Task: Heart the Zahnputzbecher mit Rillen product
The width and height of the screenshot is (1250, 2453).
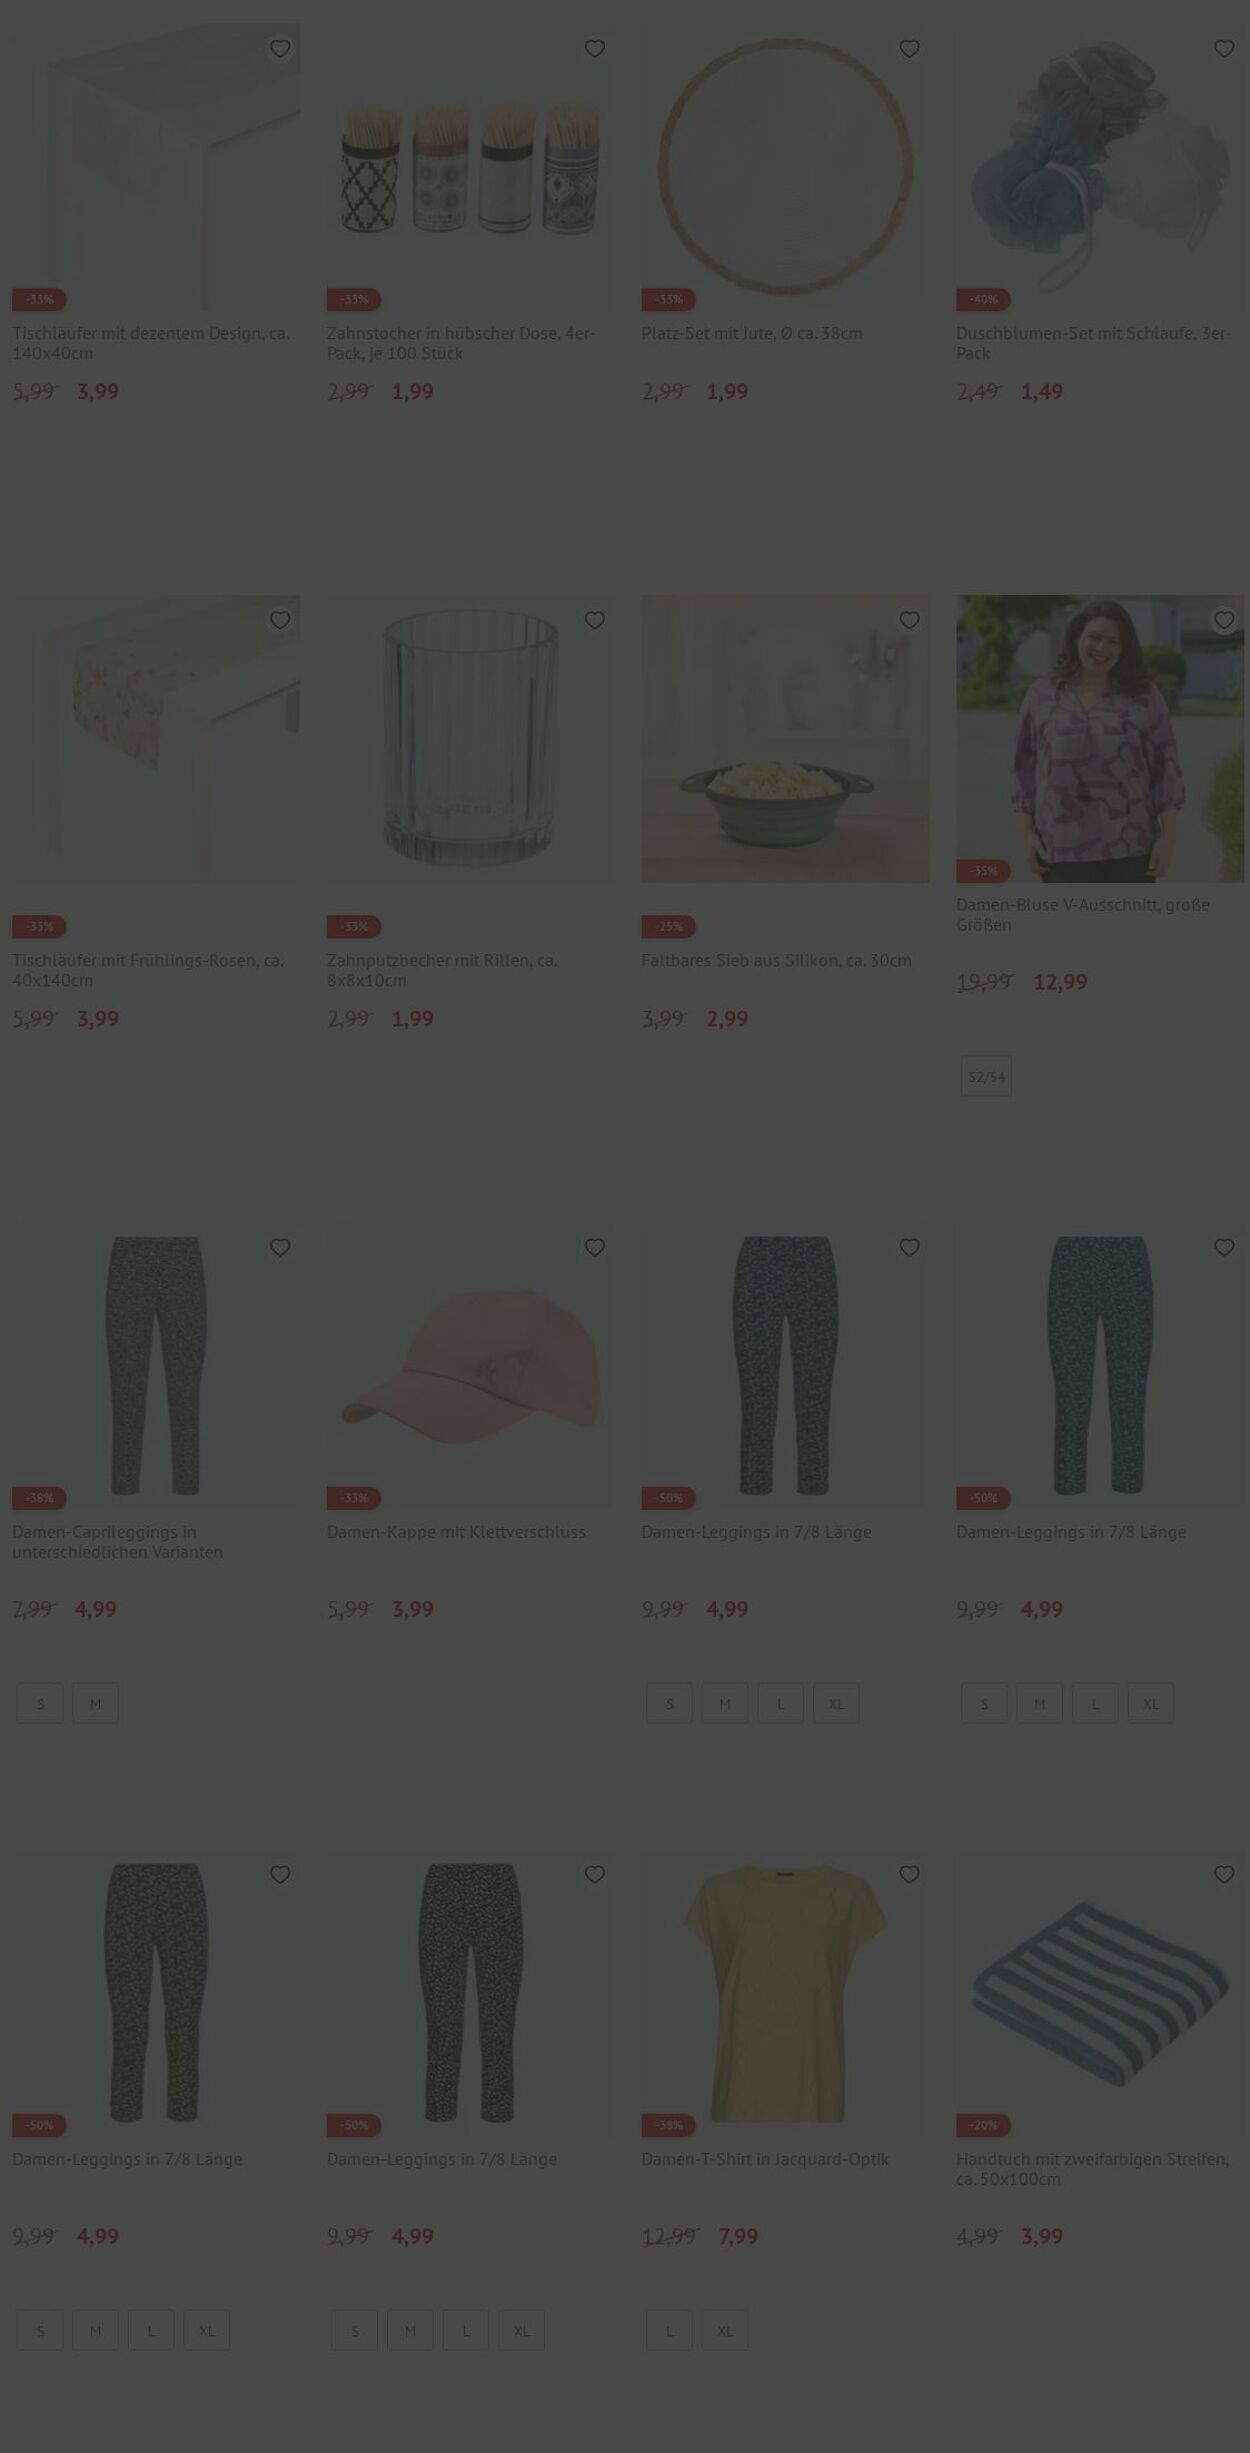Action: coord(595,621)
